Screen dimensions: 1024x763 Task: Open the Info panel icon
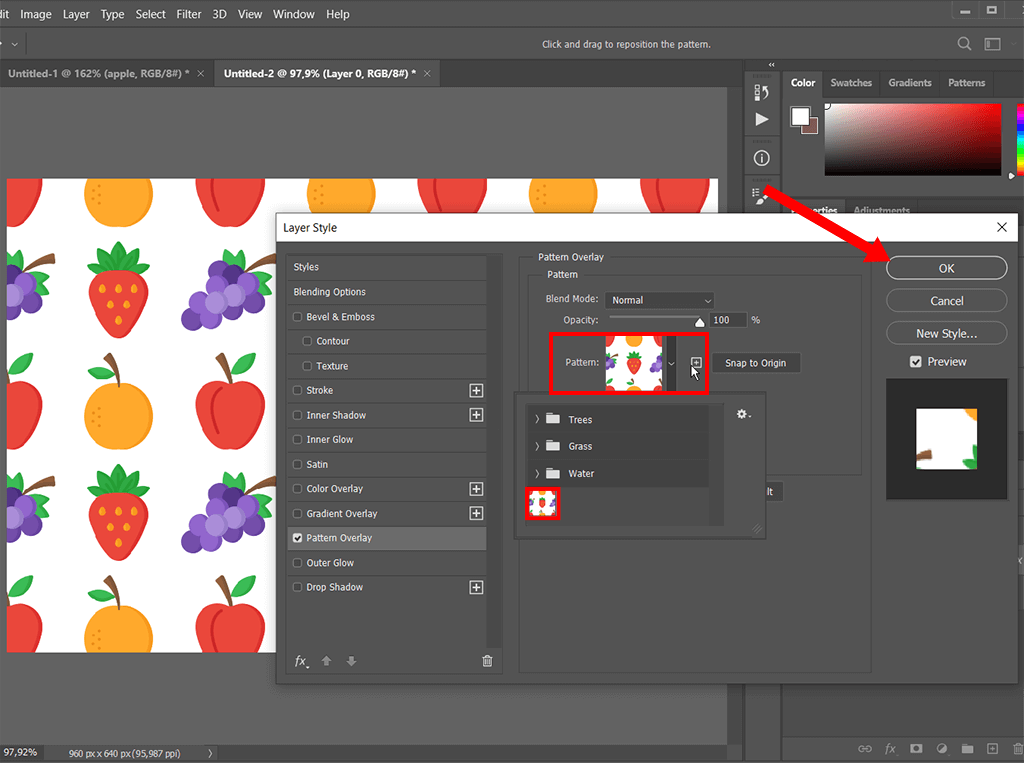coord(761,158)
